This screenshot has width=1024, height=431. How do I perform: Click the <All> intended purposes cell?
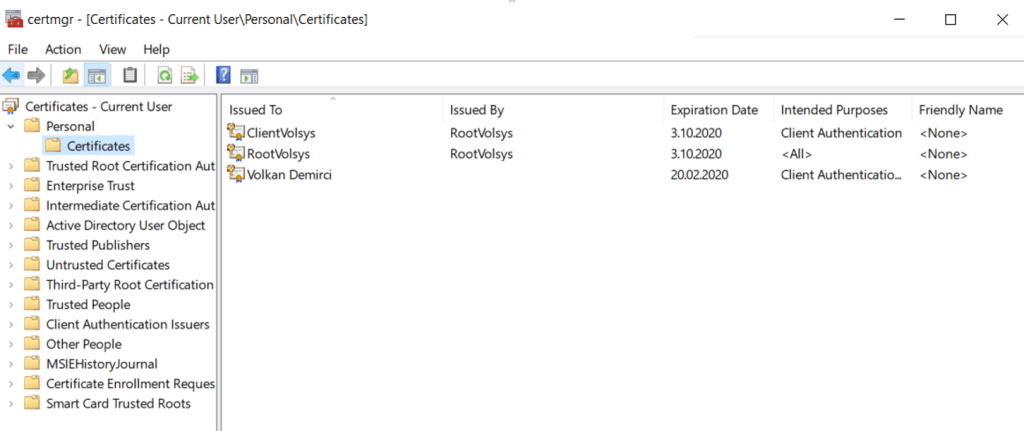tap(796, 154)
